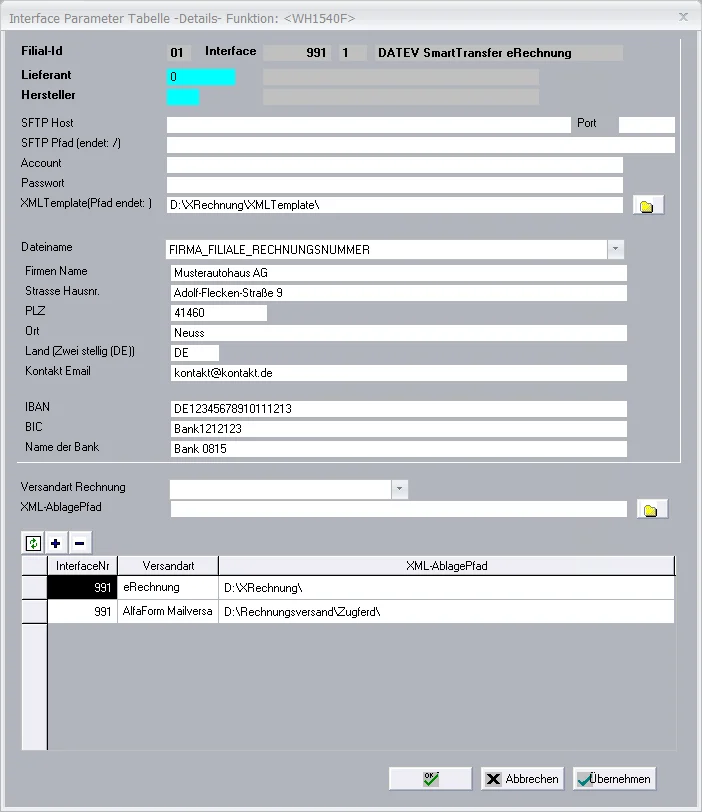This screenshot has height=812, width=702.
Task: Click the Account input field
Action: [394, 165]
